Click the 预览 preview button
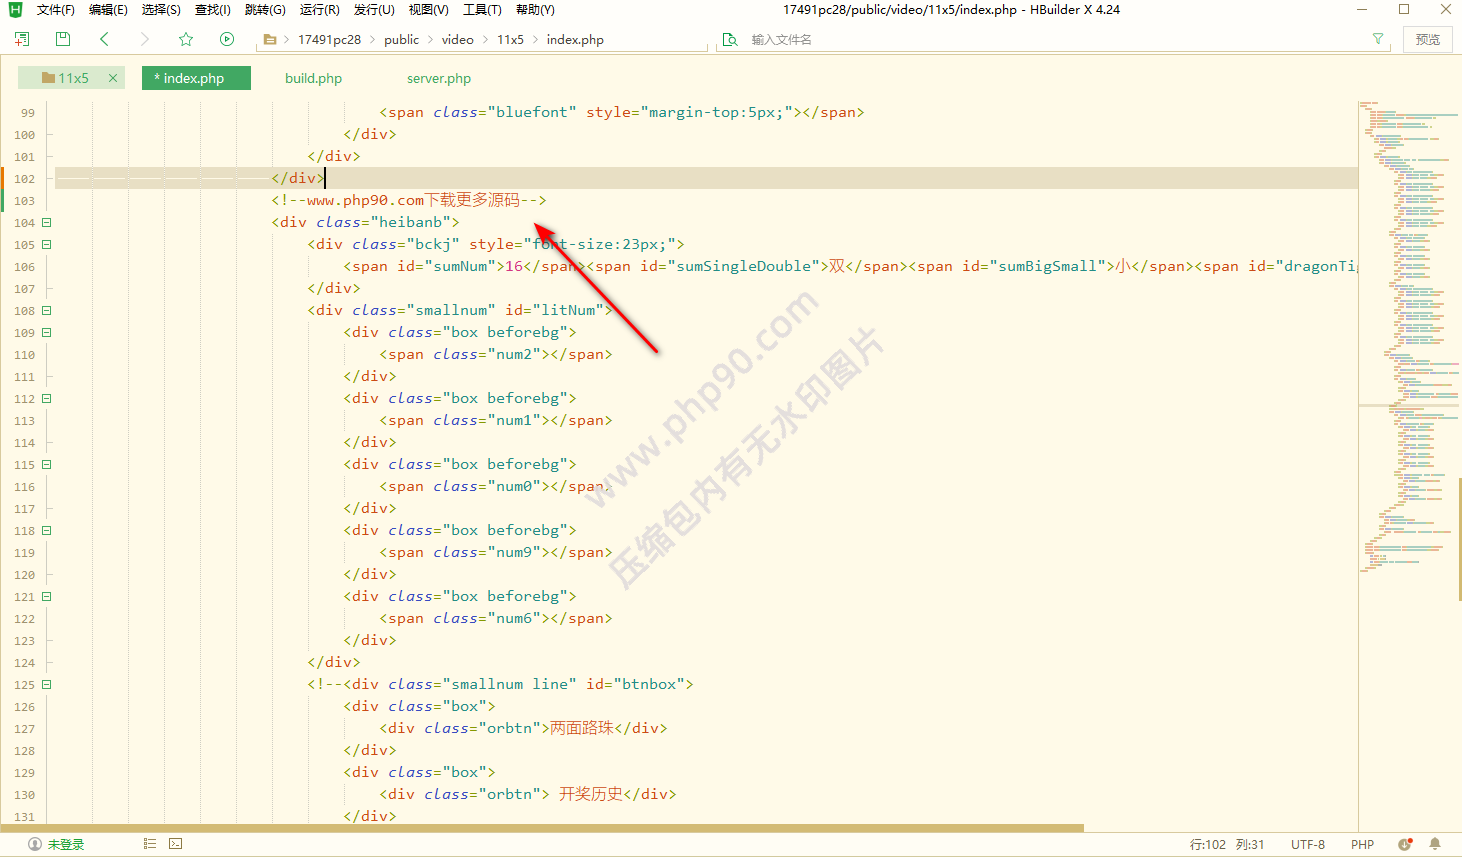The image size is (1462, 857). click(1427, 39)
